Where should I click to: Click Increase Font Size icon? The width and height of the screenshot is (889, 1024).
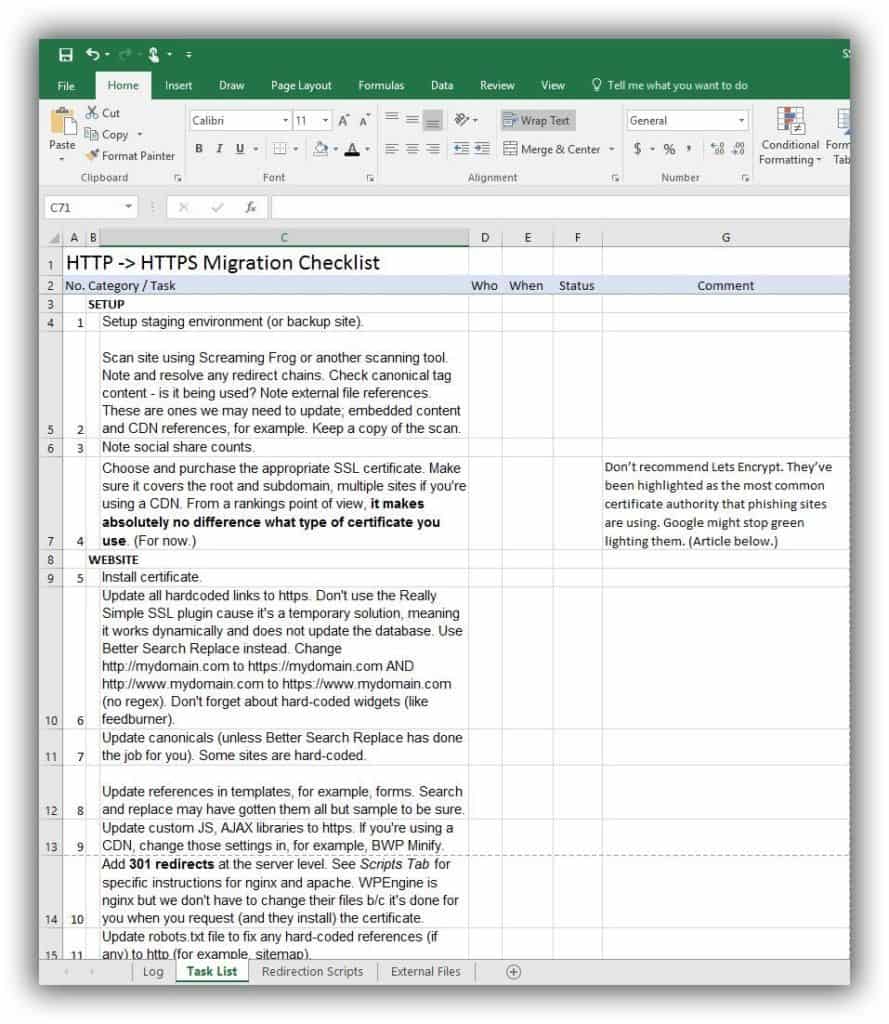tap(344, 121)
